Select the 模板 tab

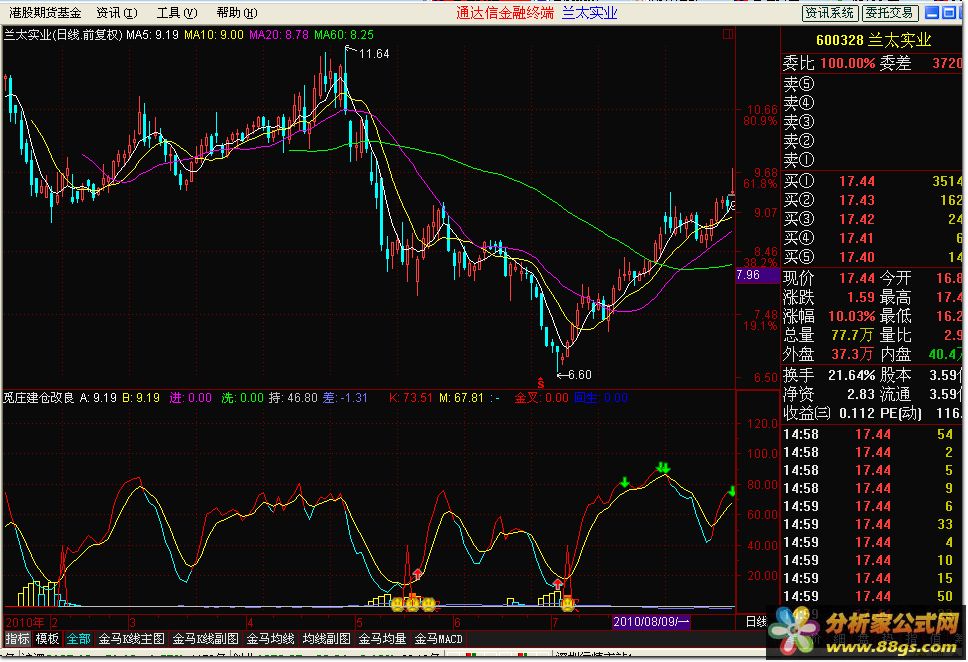pyautogui.click(x=48, y=639)
